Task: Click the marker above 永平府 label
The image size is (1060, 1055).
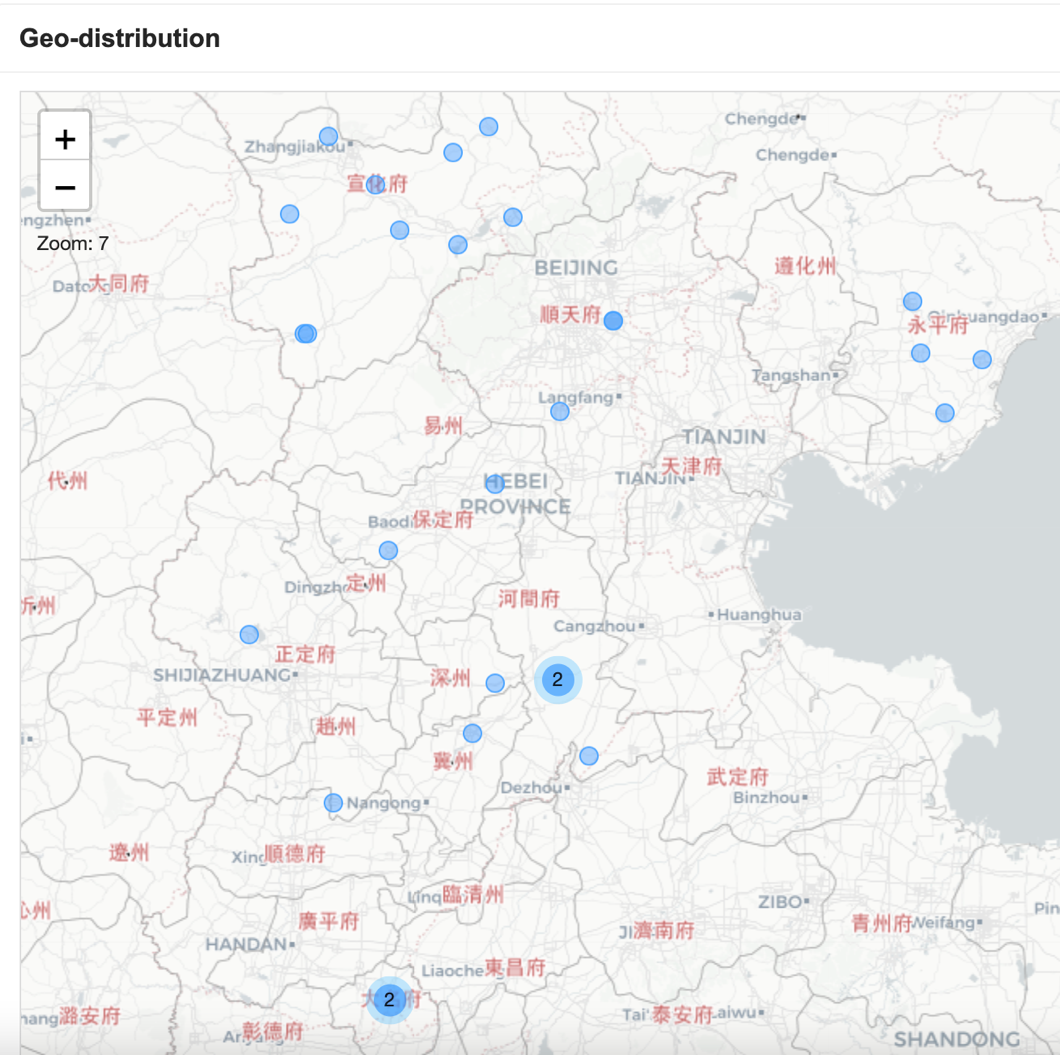Action: (913, 301)
